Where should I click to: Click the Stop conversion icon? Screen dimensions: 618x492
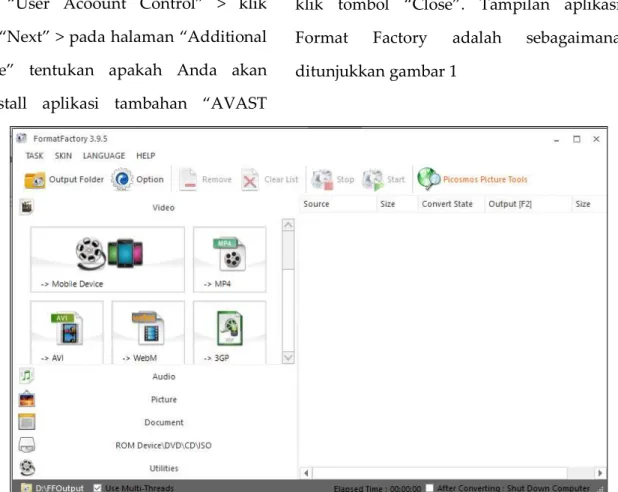coord(322,180)
